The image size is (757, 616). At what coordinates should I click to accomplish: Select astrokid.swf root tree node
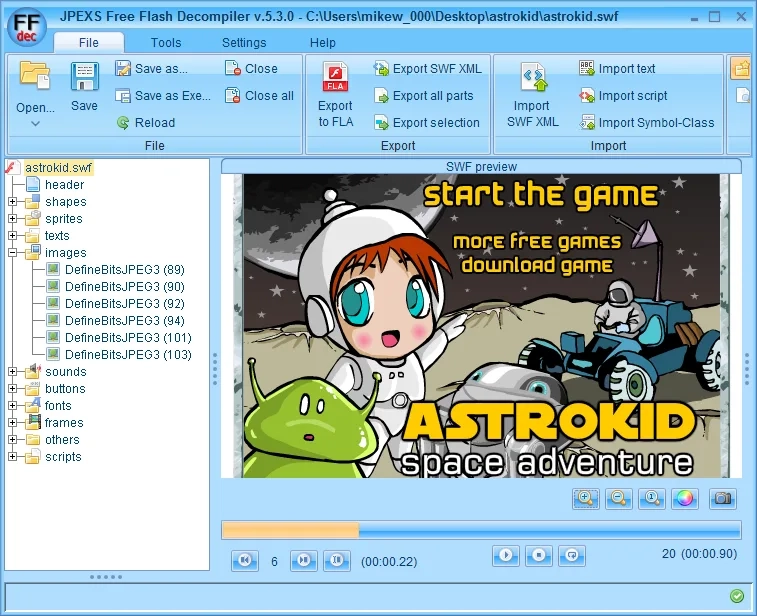(x=58, y=168)
